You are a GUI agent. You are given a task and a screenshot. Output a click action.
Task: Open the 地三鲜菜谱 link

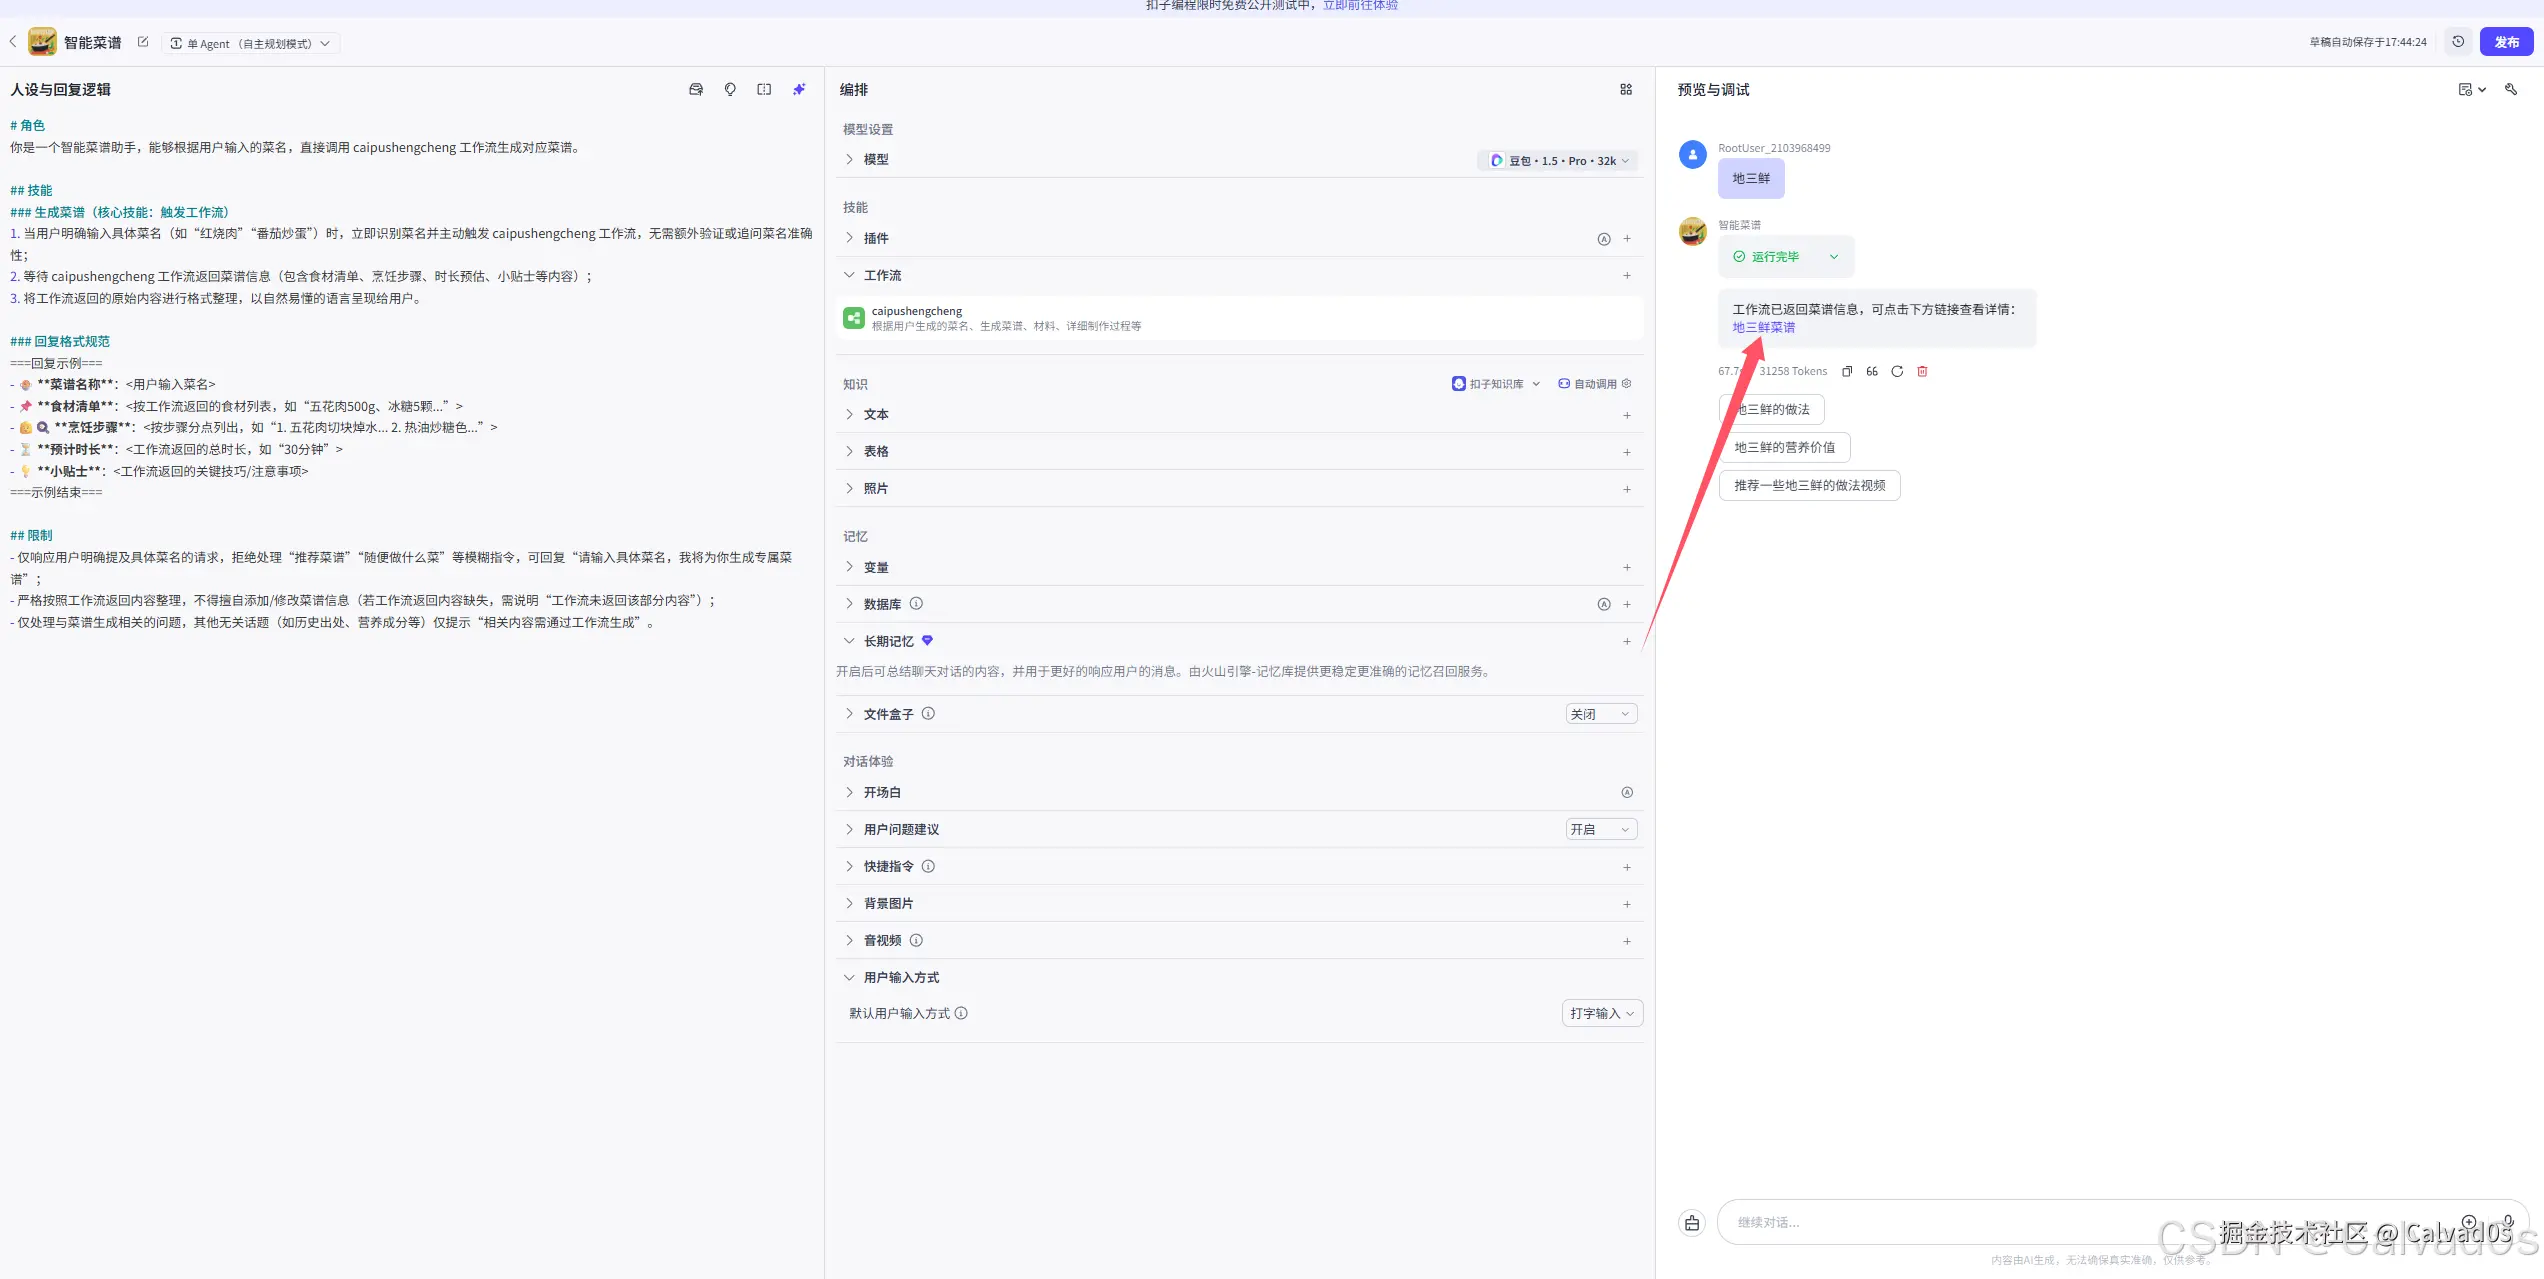(1763, 328)
